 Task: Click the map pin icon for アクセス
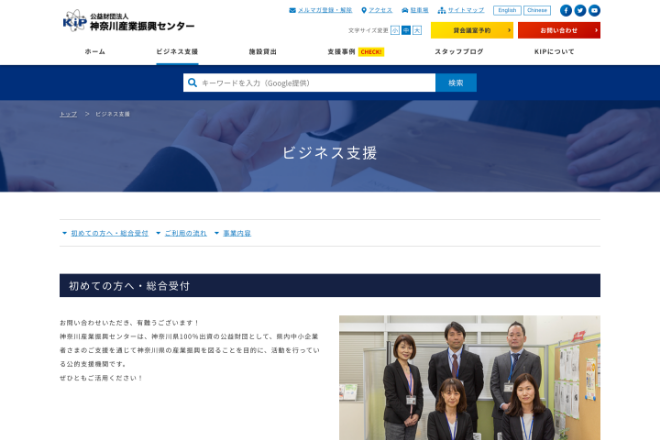[x=364, y=10]
